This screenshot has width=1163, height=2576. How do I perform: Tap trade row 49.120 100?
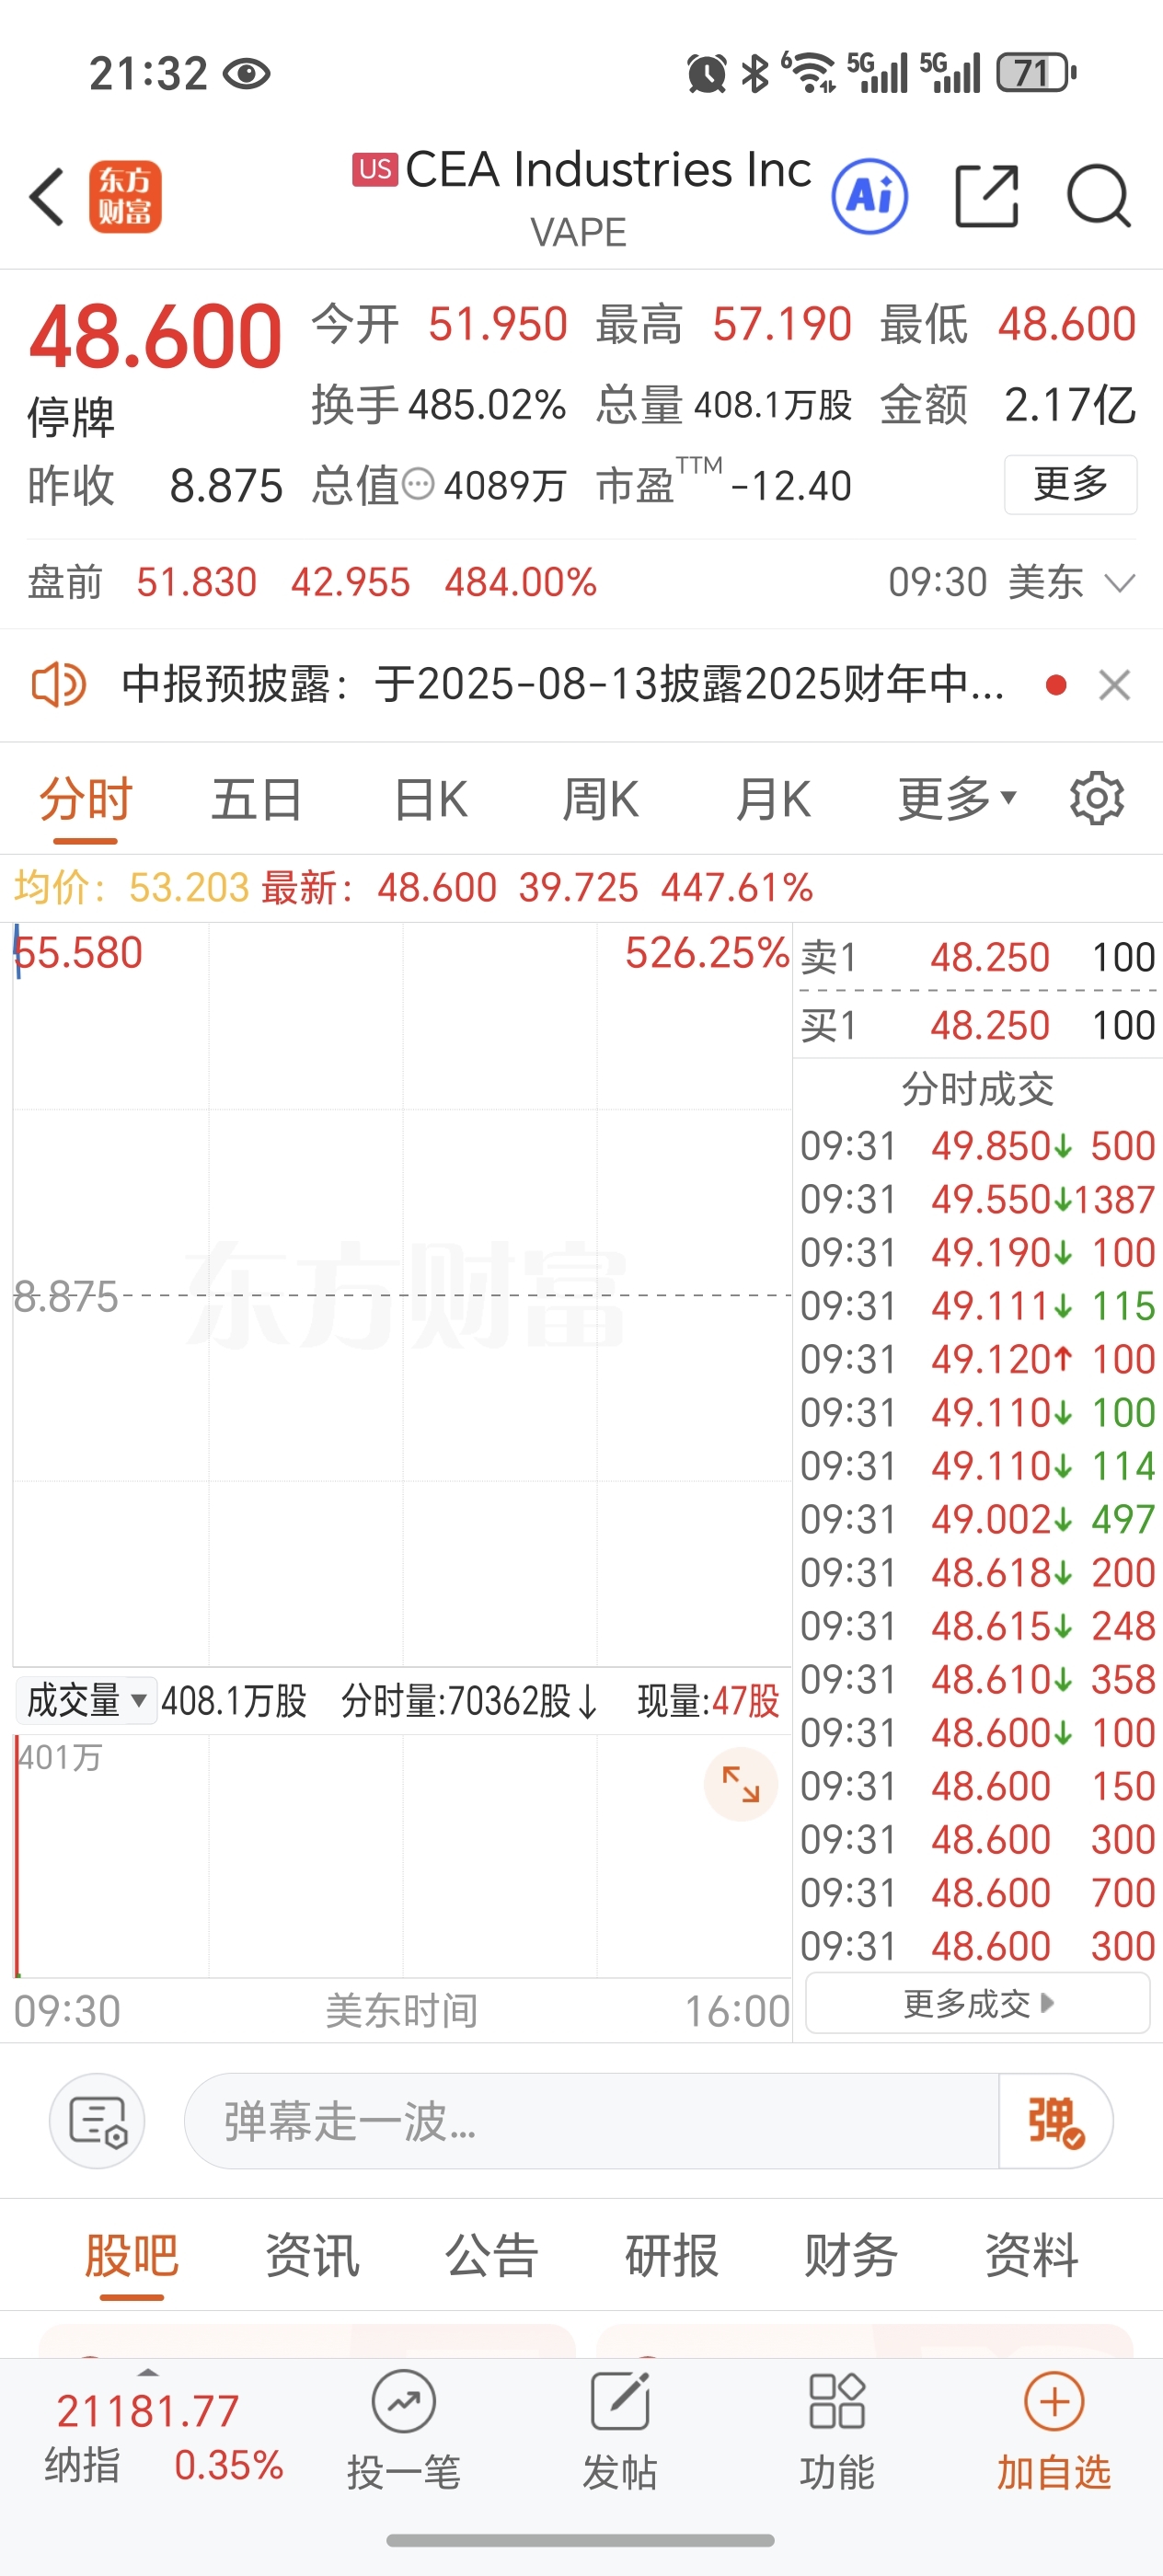978,1359
